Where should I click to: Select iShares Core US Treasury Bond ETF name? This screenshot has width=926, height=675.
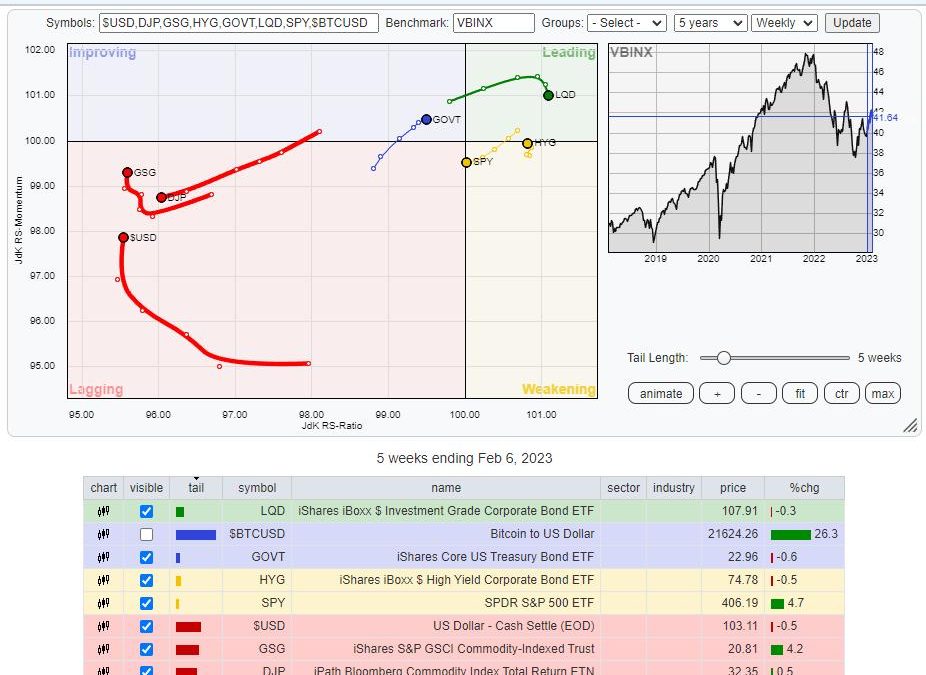[495, 557]
